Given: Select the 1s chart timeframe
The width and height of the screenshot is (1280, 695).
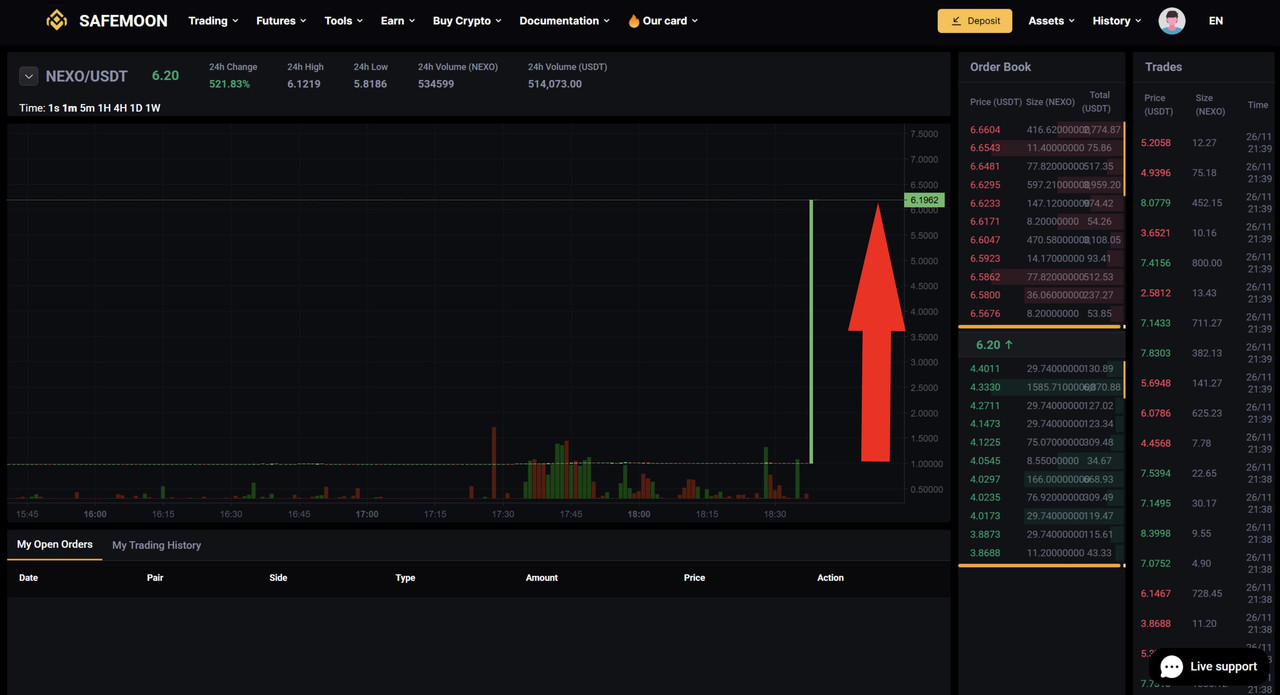Looking at the screenshot, I should (x=54, y=108).
